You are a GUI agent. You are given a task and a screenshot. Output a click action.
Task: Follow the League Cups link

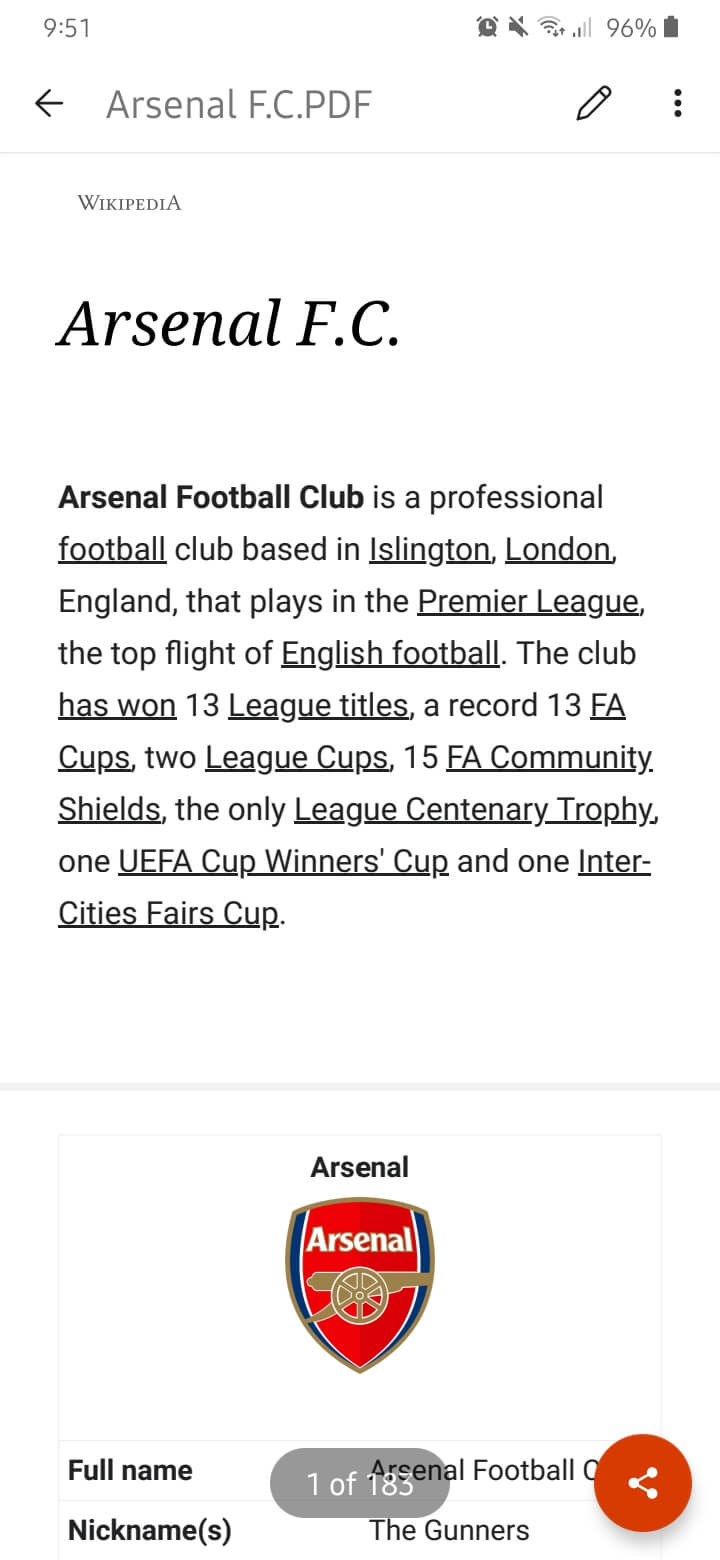[x=296, y=757]
